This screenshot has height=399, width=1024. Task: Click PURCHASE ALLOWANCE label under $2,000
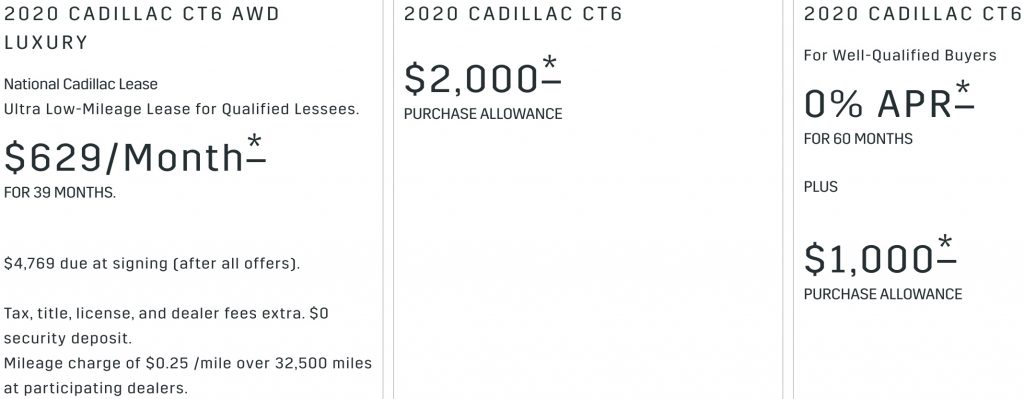tap(483, 114)
